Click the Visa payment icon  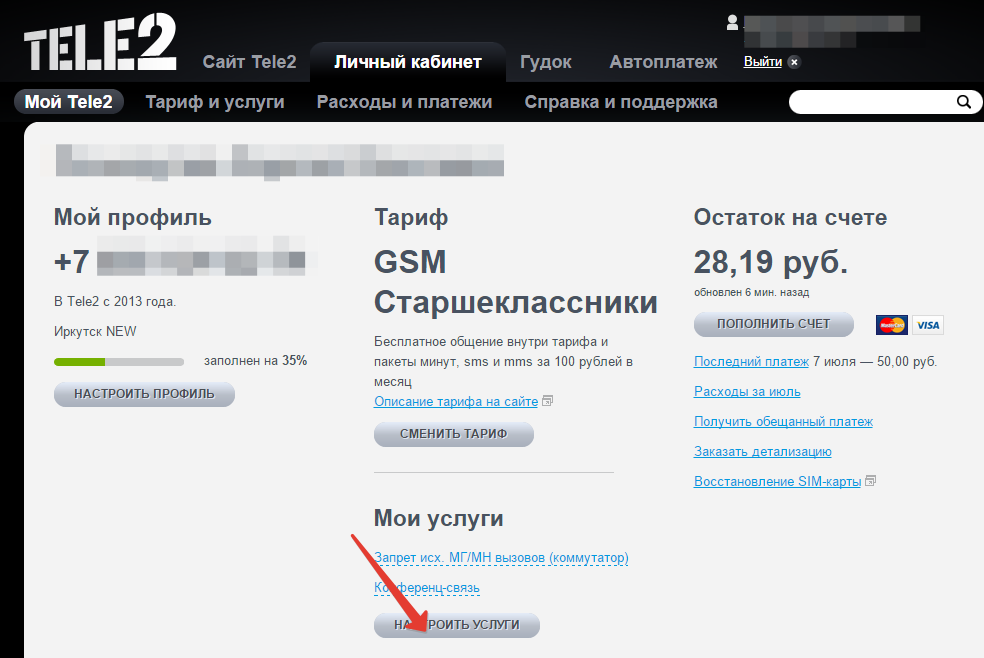coord(926,325)
